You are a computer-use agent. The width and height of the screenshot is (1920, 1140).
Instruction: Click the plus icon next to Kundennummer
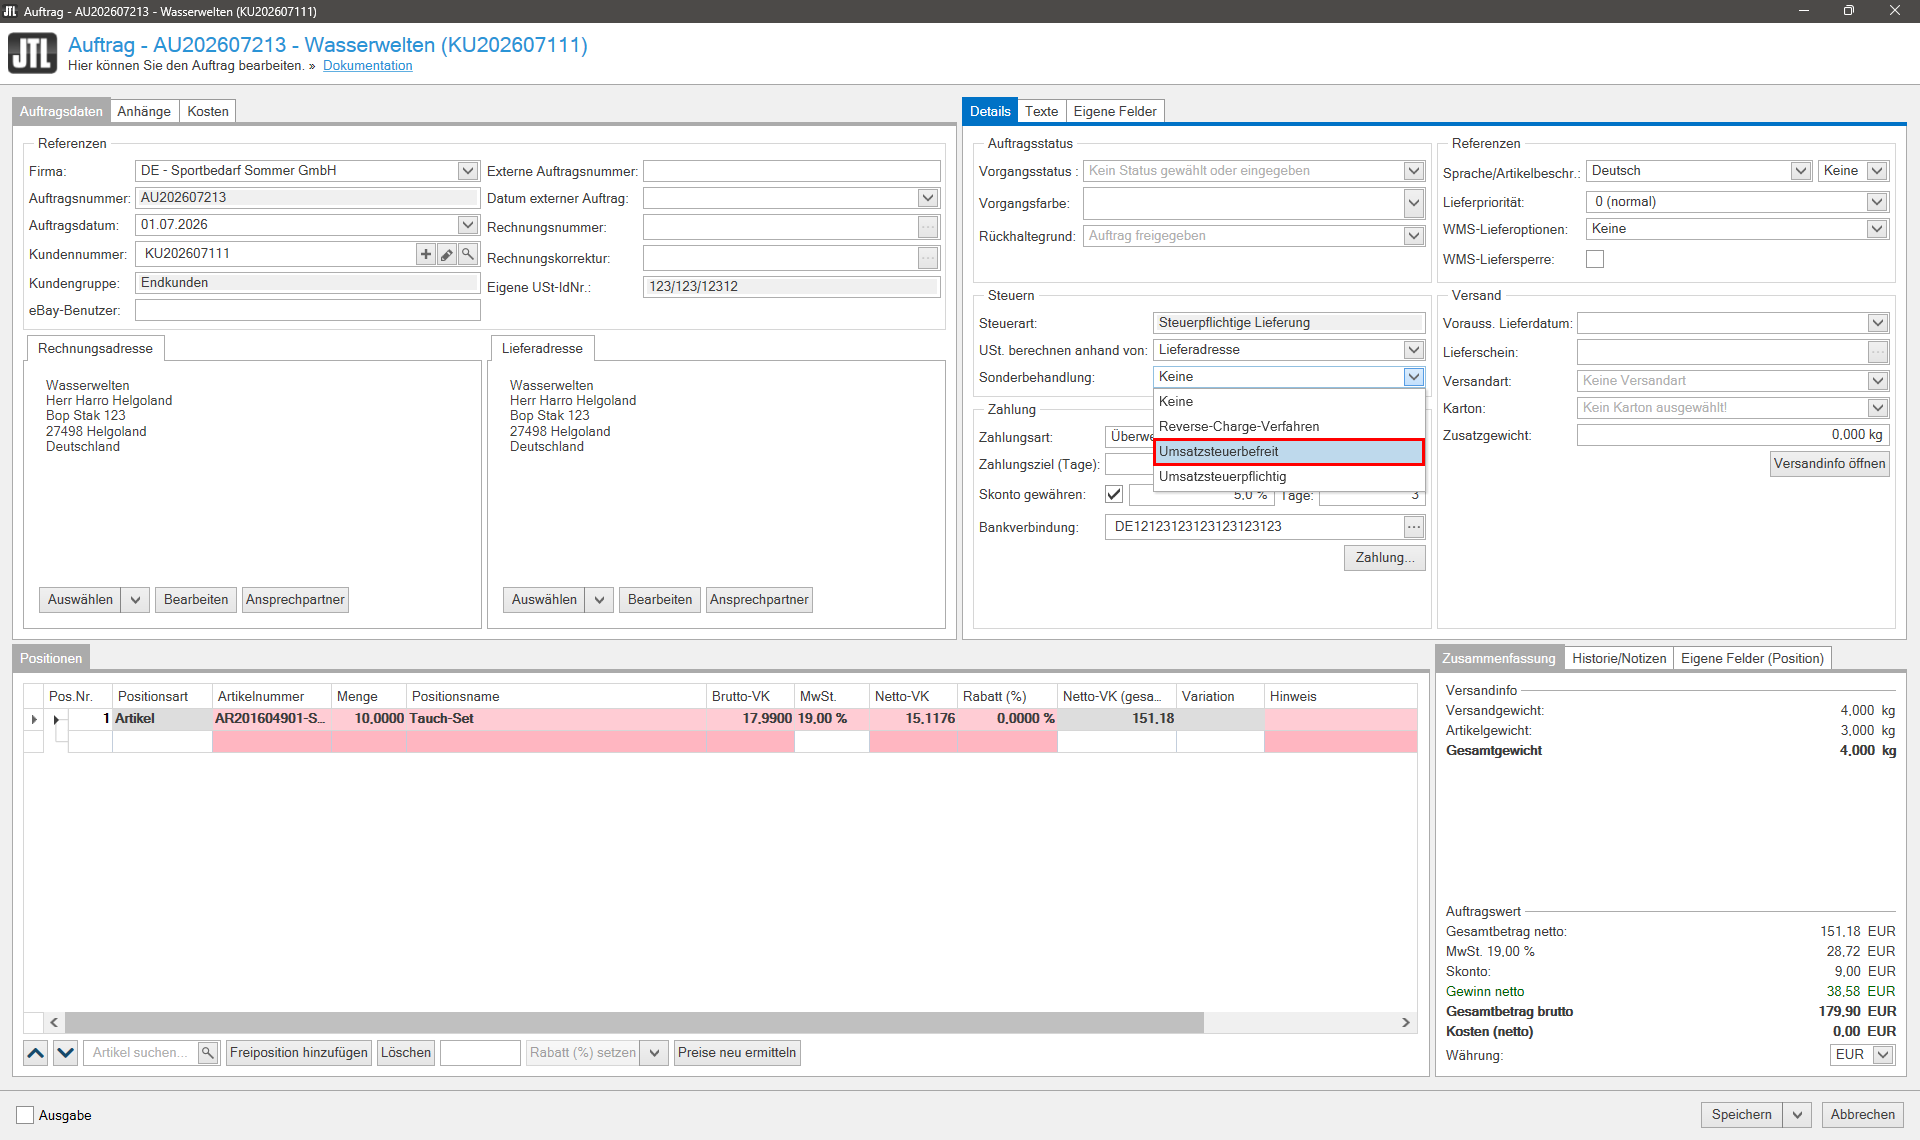426,254
